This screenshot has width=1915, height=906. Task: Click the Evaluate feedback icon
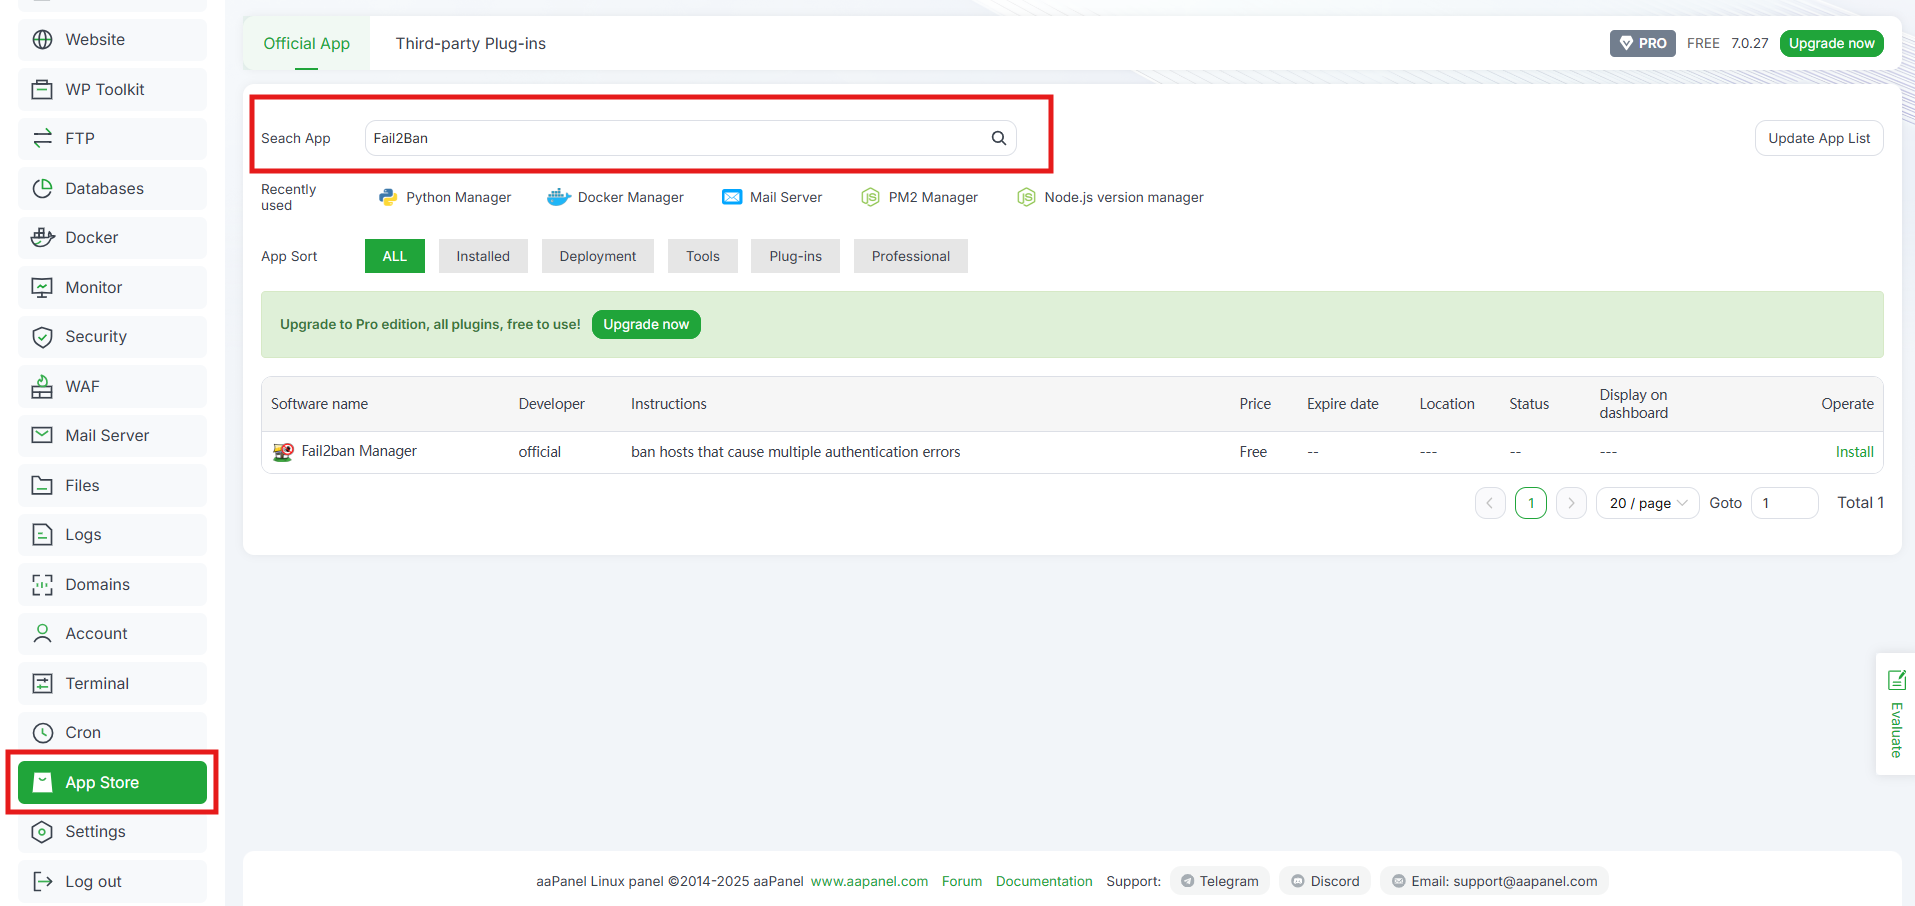1896,681
